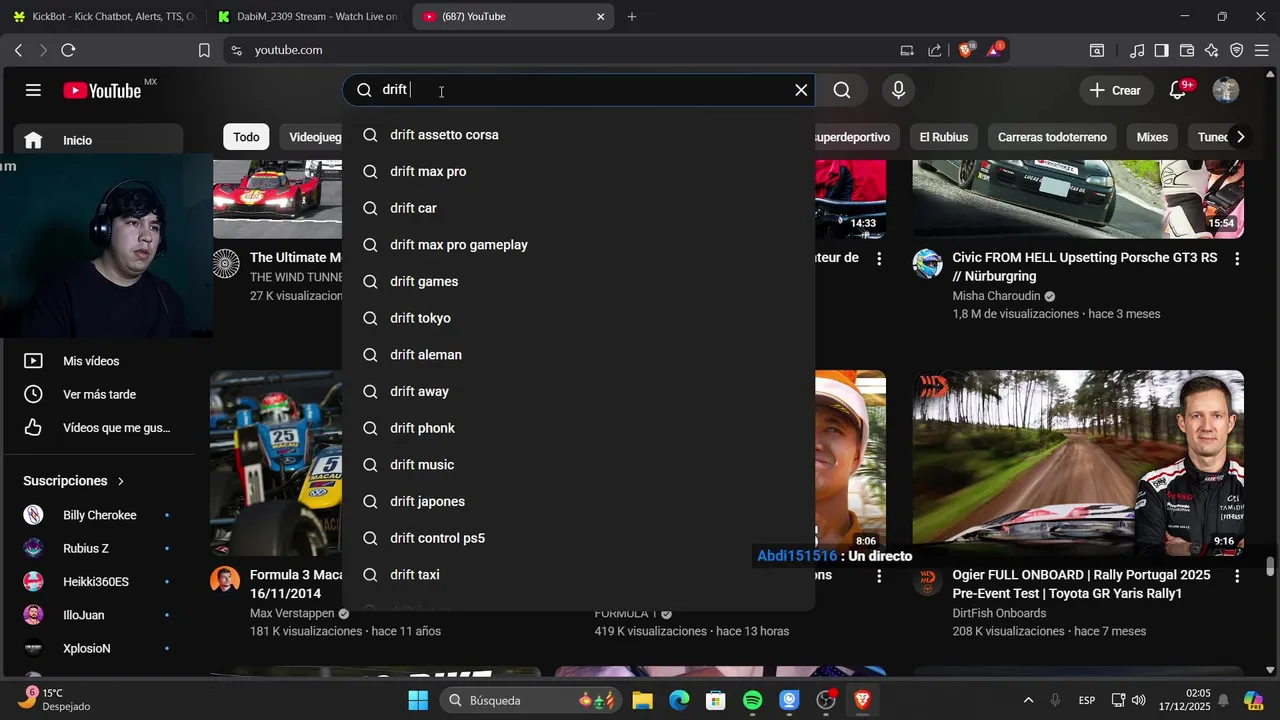Clear the search box with the X
This screenshot has height=720, width=1280.
pos(801,90)
